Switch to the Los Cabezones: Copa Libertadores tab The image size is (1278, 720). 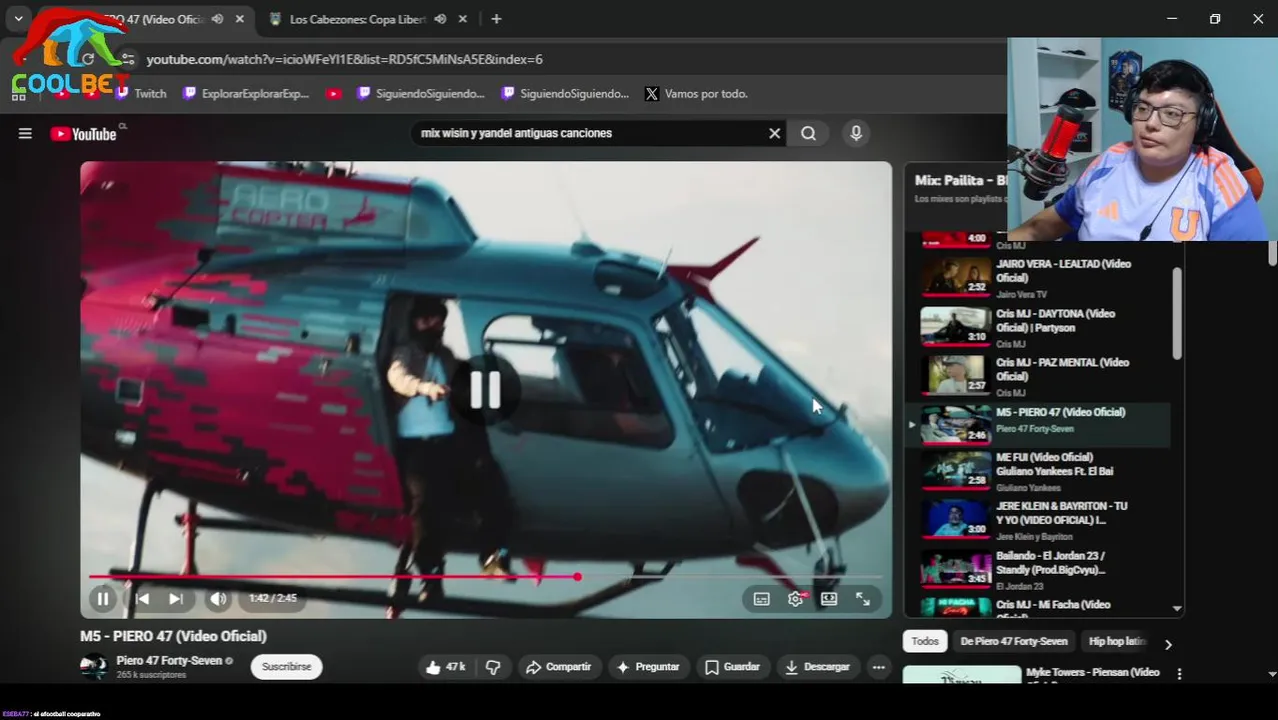coord(357,19)
